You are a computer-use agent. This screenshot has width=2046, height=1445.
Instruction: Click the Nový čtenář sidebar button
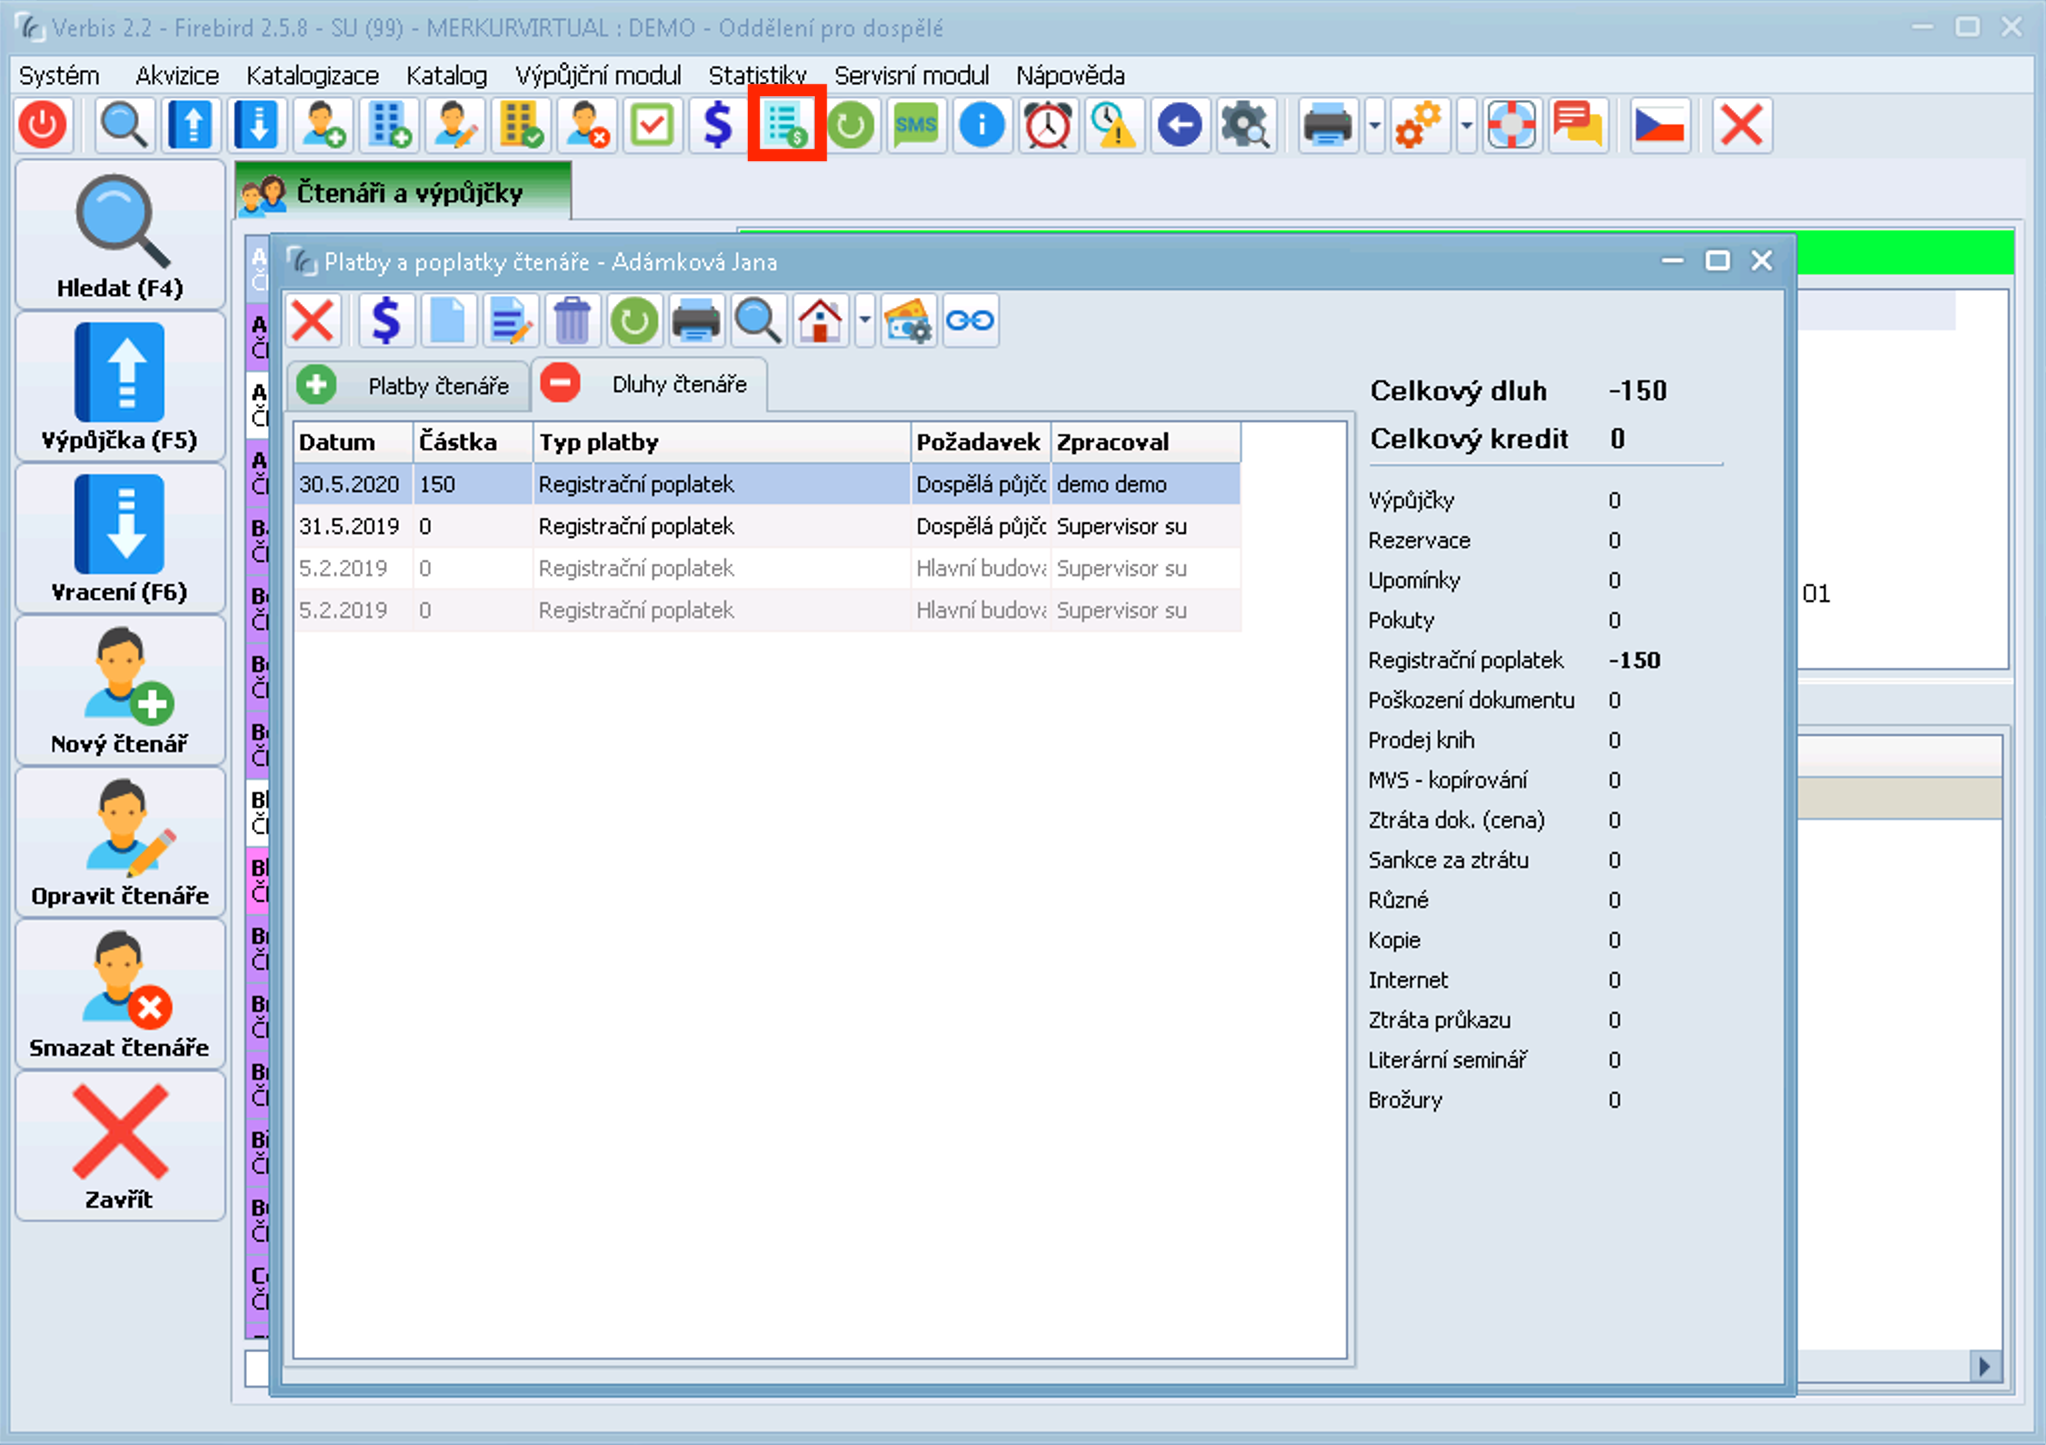120,692
